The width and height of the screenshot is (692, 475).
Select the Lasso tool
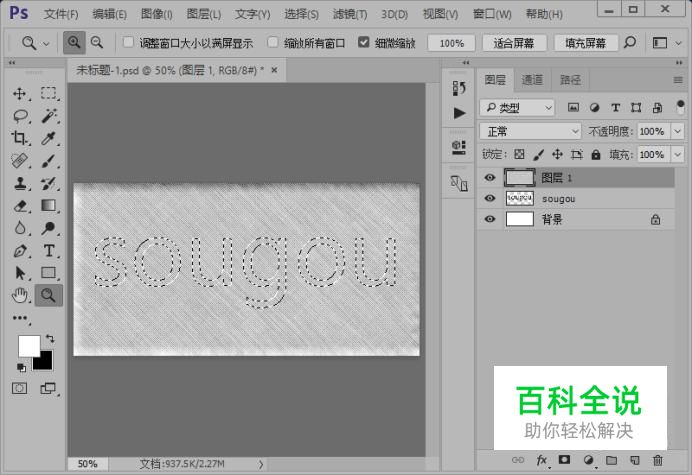click(19, 116)
